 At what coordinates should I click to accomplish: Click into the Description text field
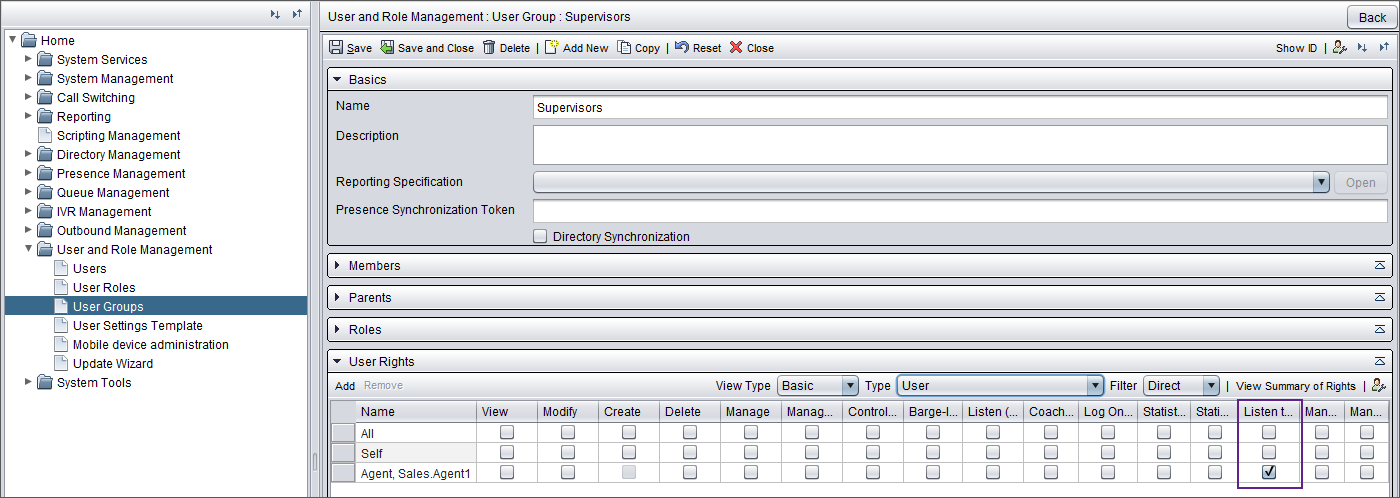click(959, 144)
